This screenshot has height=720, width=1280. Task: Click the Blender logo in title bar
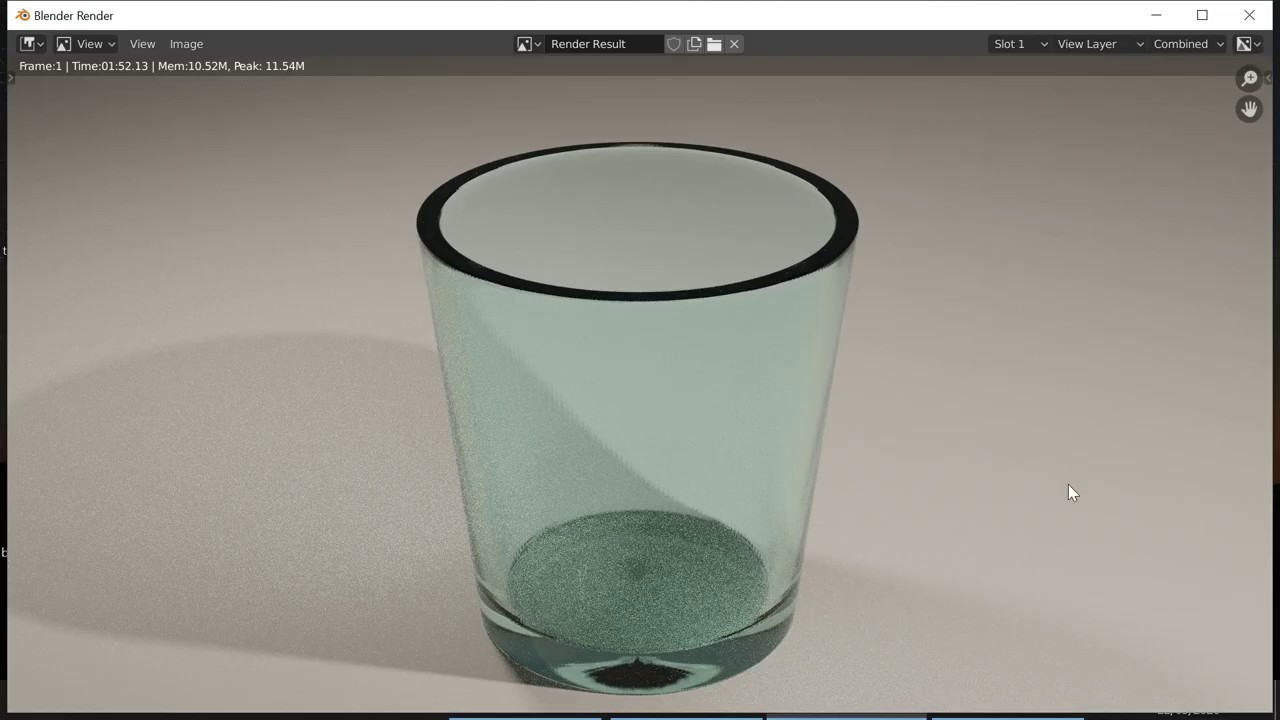coord(22,15)
